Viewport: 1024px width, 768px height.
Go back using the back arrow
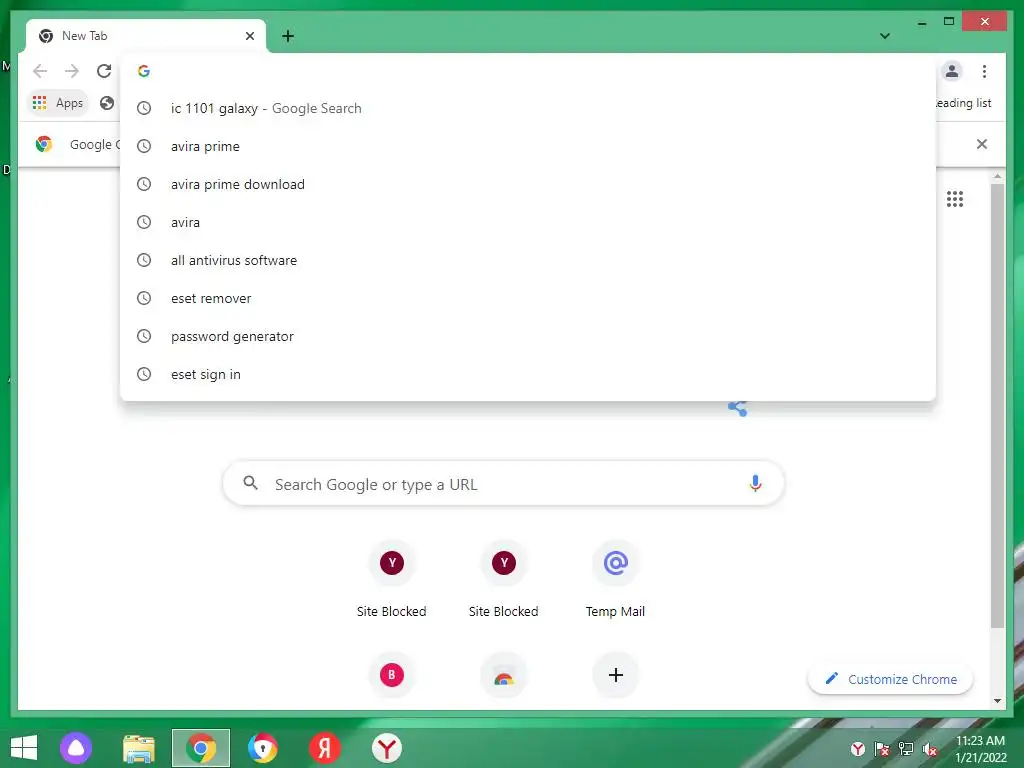point(40,71)
